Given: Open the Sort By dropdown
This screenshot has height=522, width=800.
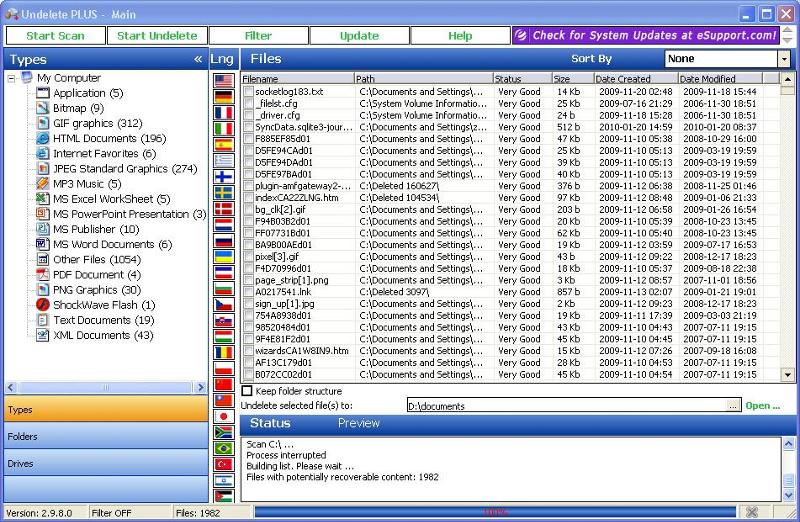Looking at the screenshot, I should (x=784, y=59).
